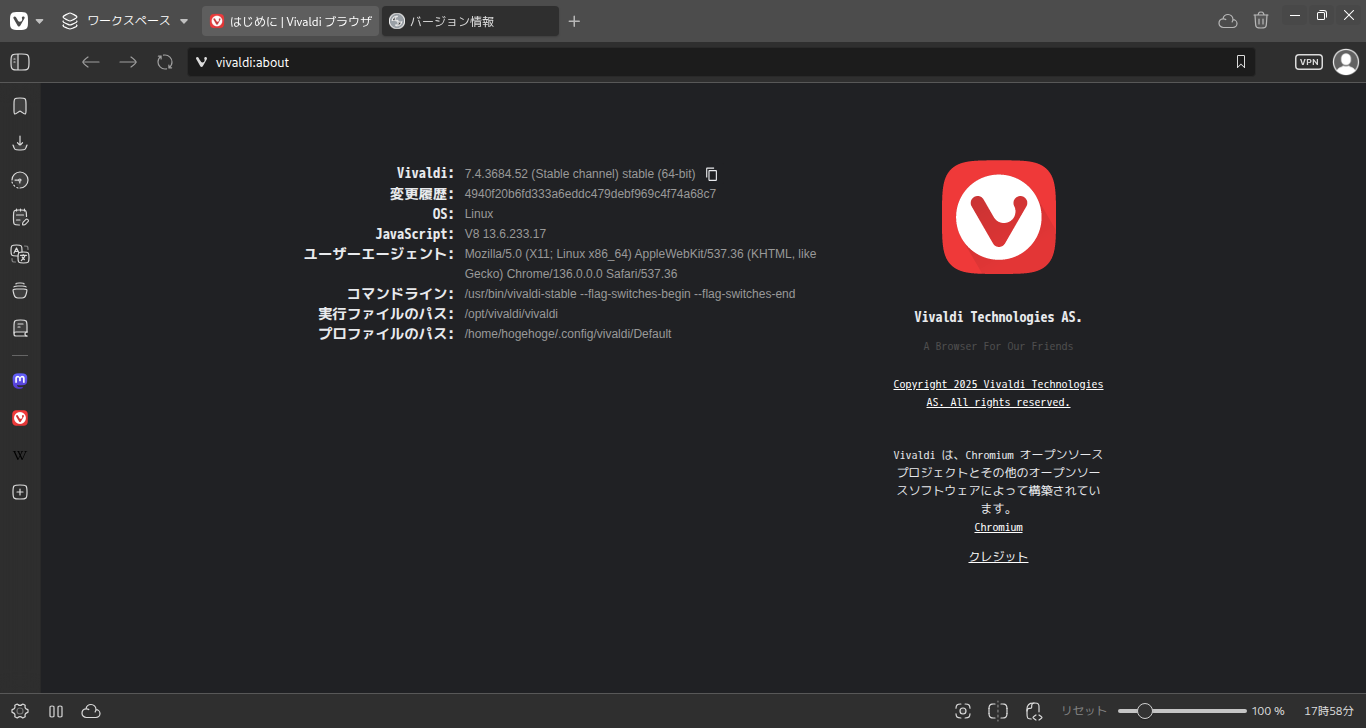1366x728 pixels.
Task: Open the History panel in the sidebar
Action: coord(20,180)
